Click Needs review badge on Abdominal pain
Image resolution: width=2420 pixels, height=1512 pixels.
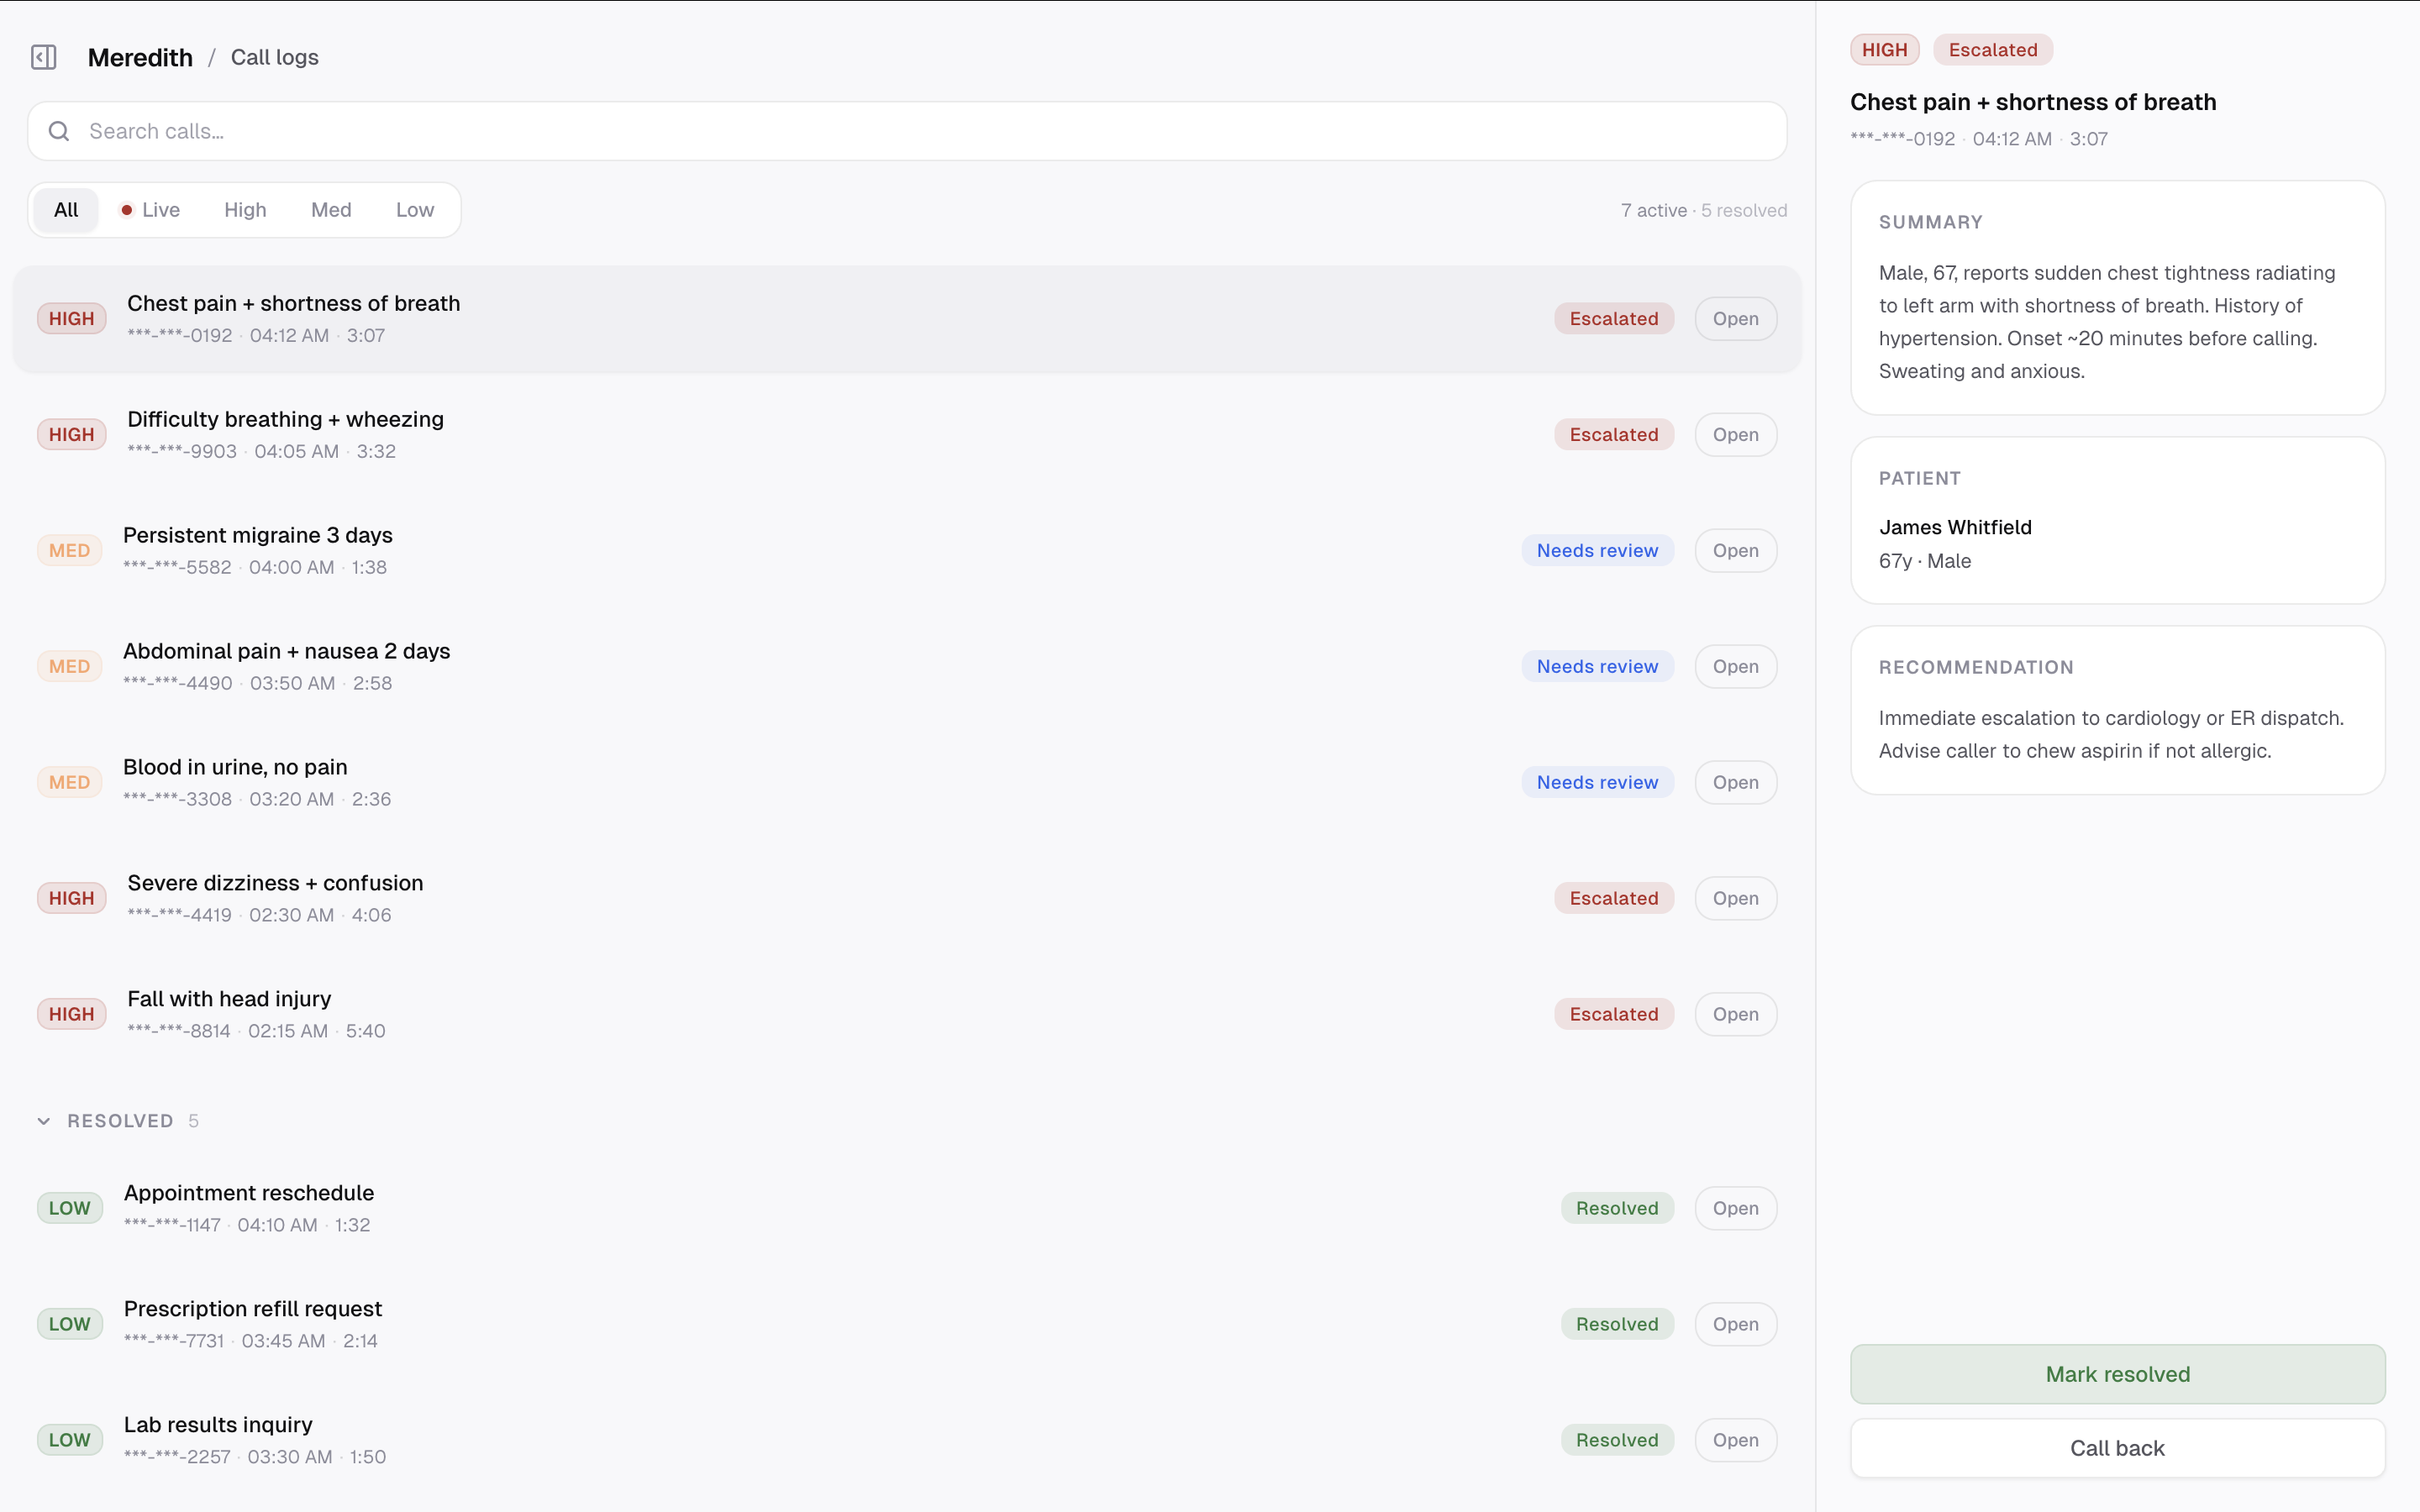[x=1597, y=667]
